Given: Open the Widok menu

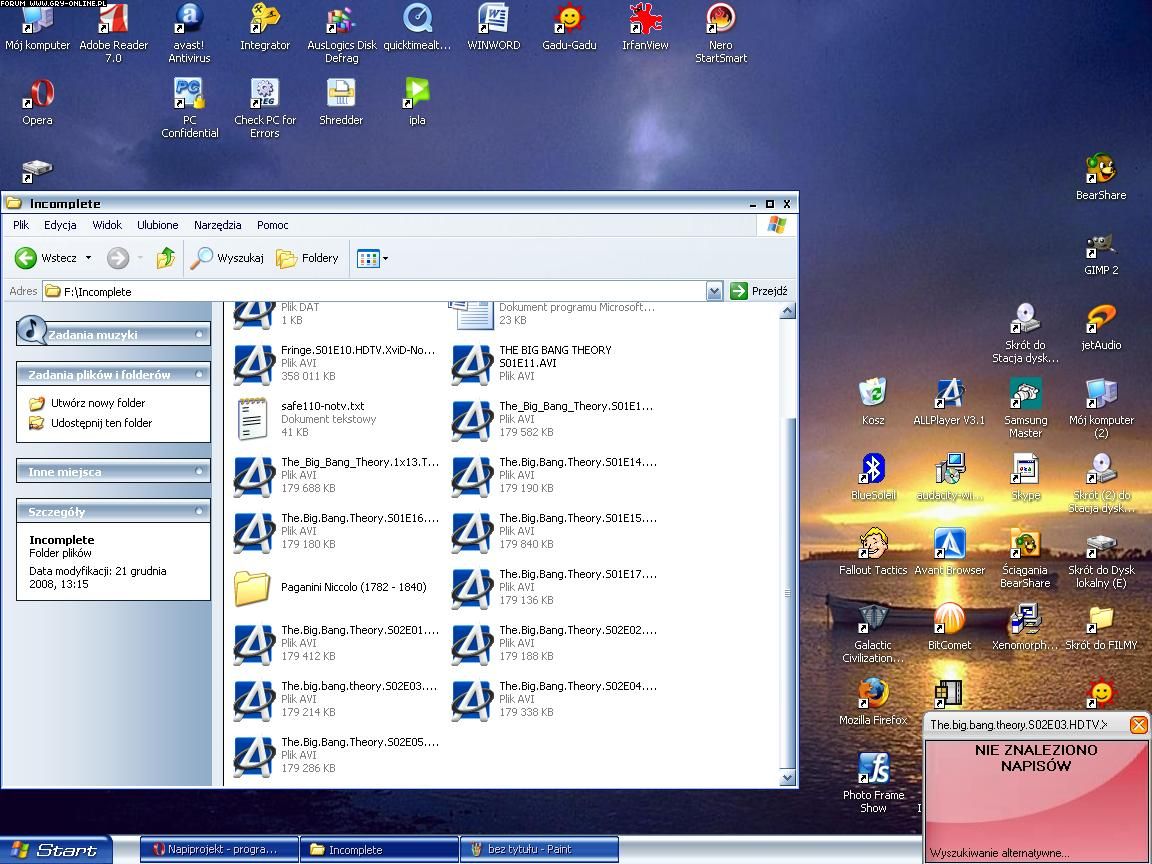Looking at the screenshot, I should (x=107, y=225).
